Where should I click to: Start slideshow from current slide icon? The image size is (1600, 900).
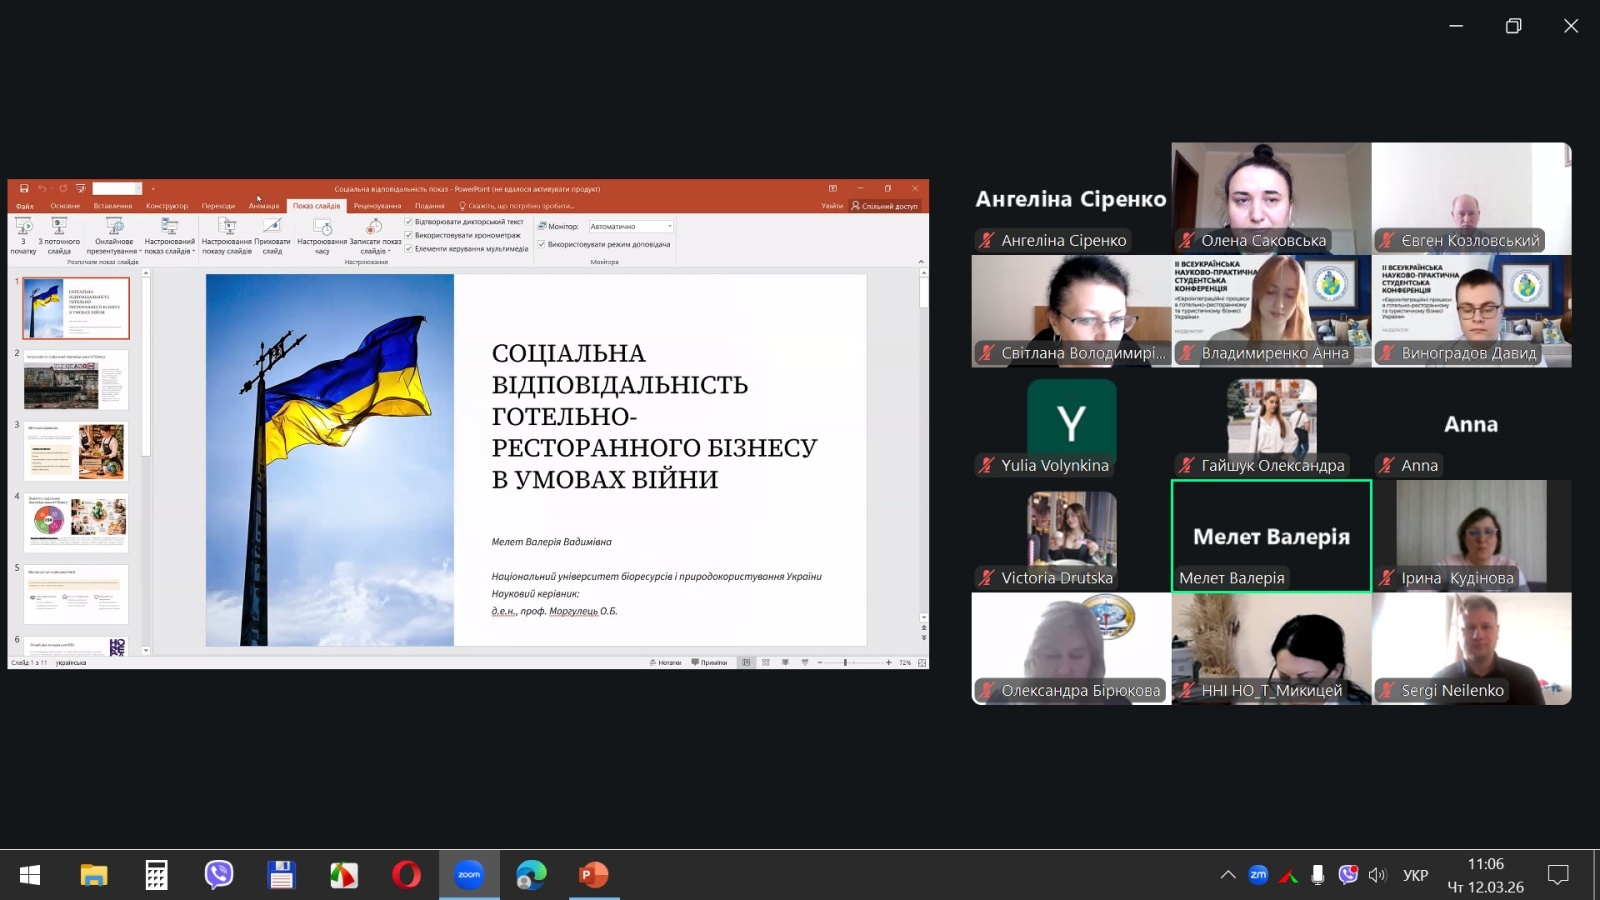tap(59, 227)
